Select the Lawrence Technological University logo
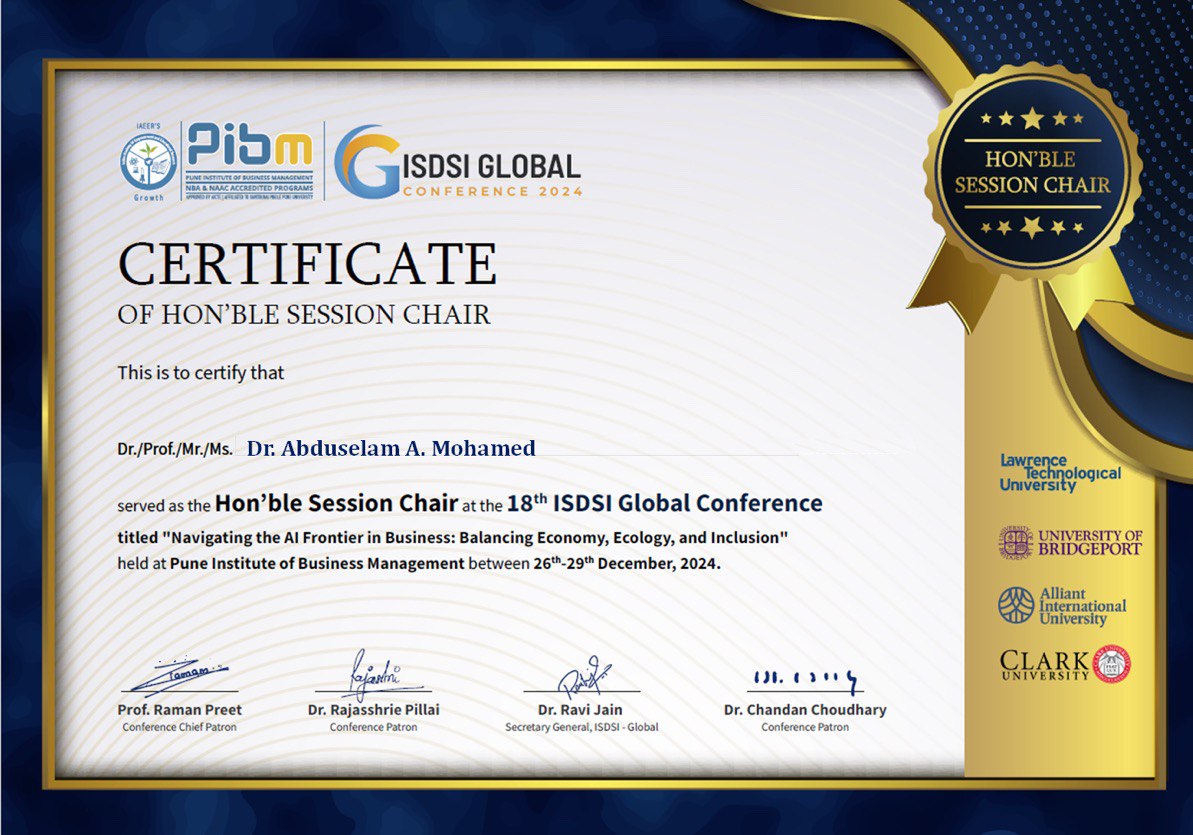The height and width of the screenshot is (835, 1193). (x=1060, y=473)
